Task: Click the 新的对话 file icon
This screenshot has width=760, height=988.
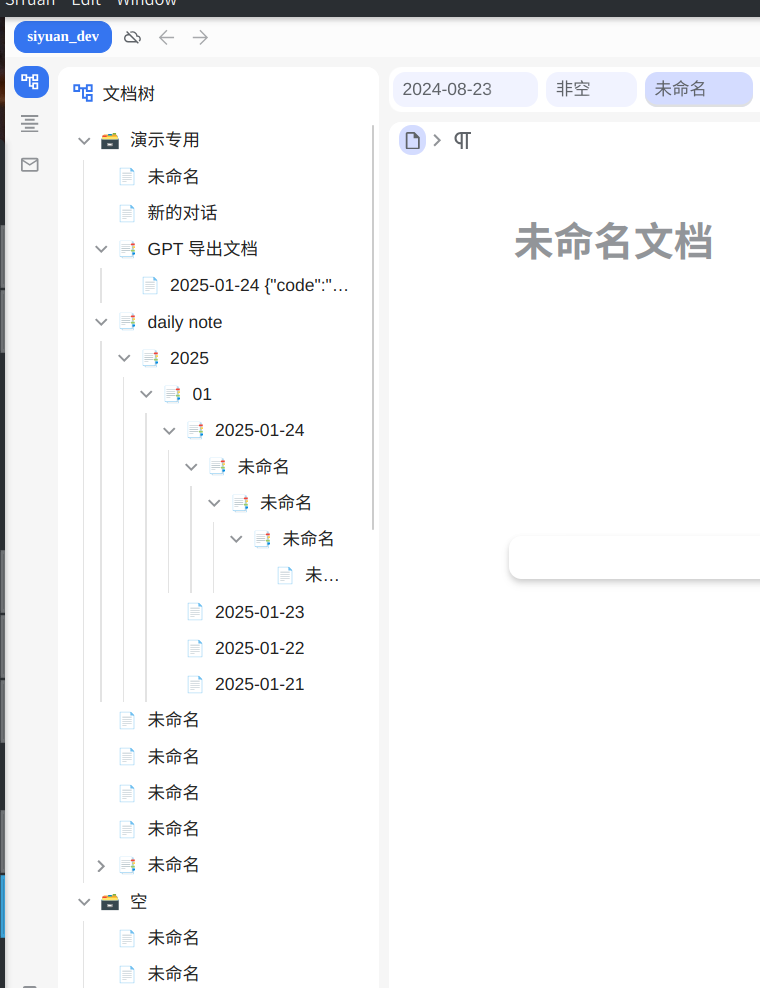Action: click(127, 213)
